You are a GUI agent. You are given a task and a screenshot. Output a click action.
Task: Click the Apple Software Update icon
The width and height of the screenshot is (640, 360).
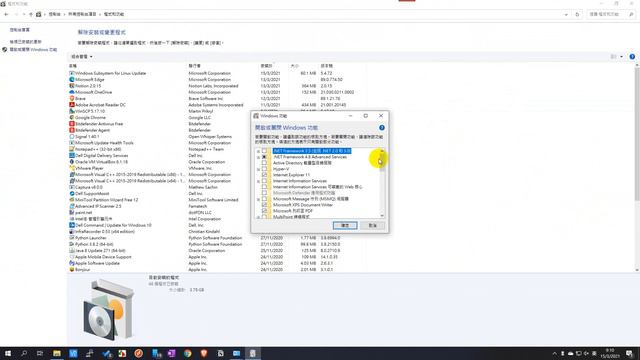(x=72, y=263)
